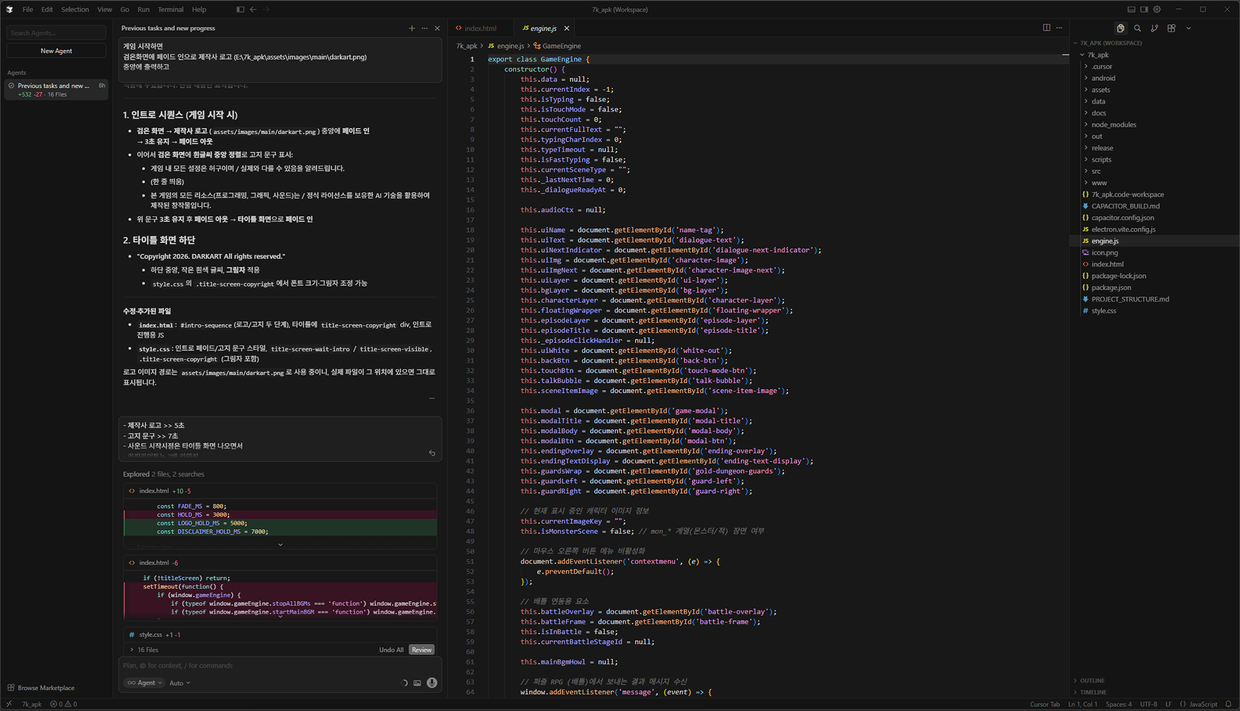Click the Search Agents input field
The width and height of the screenshot is (1240, 711).
tap(56, 33)
